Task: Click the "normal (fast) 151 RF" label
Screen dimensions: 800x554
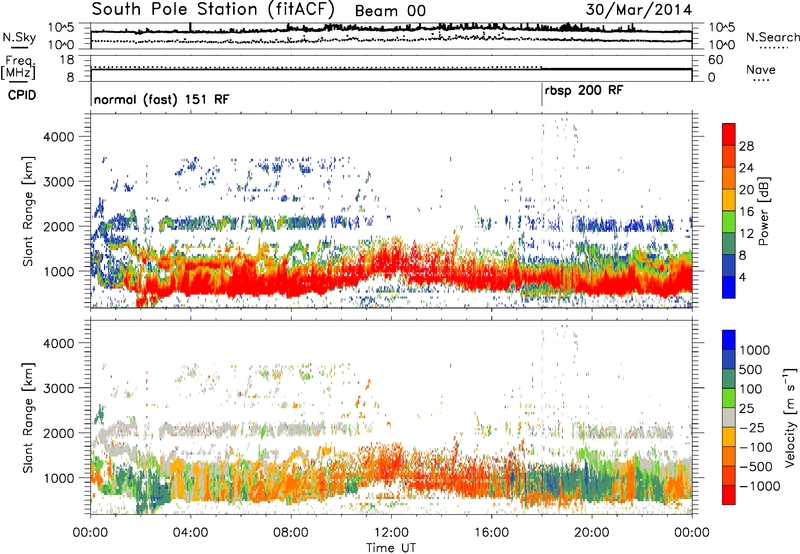Action: [x=162, y=99]
